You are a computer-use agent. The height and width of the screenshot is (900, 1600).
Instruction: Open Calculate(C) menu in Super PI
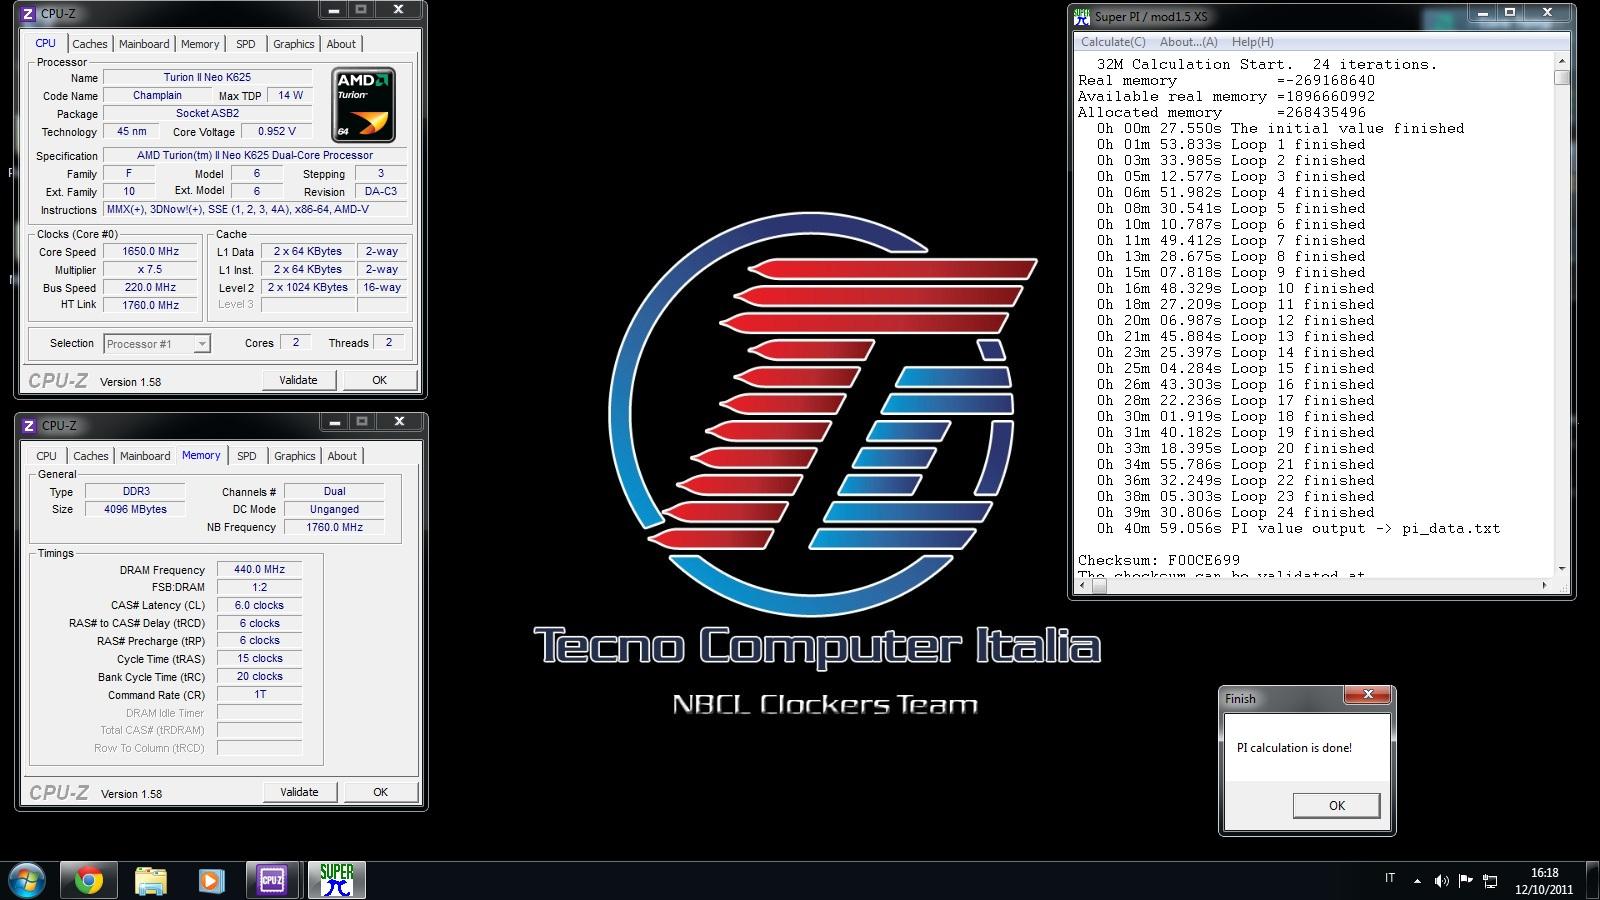[1113, 42]
